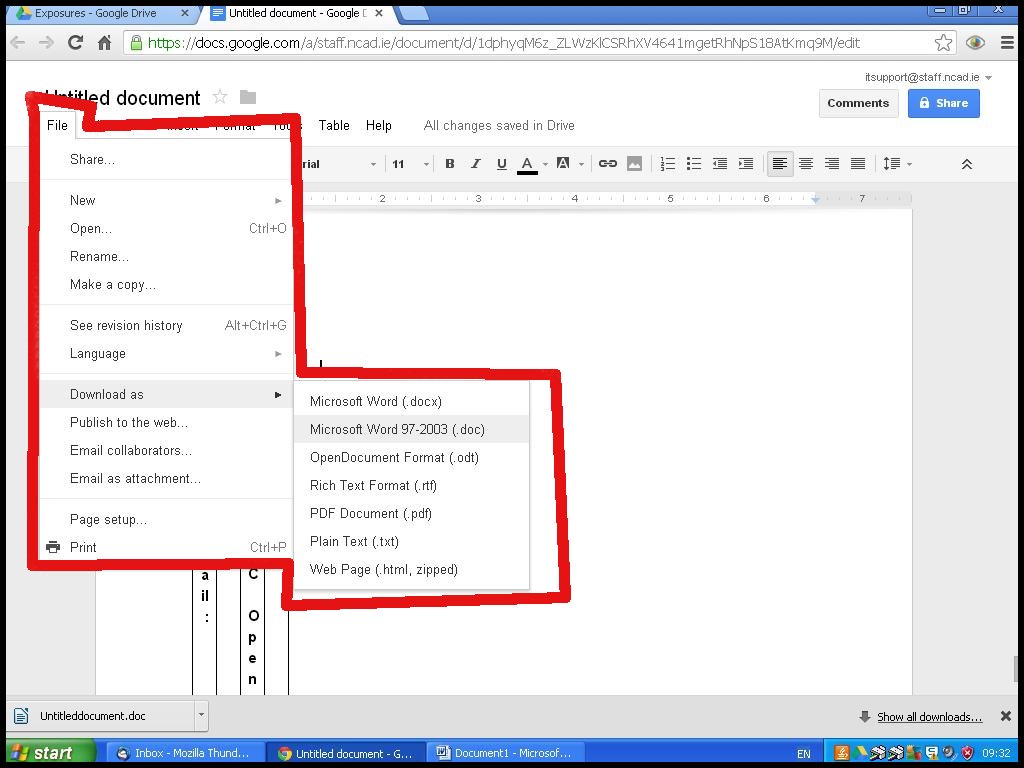Choose Publish to the web...
This screenshot has width=1024, height=768.
(166, 423)
